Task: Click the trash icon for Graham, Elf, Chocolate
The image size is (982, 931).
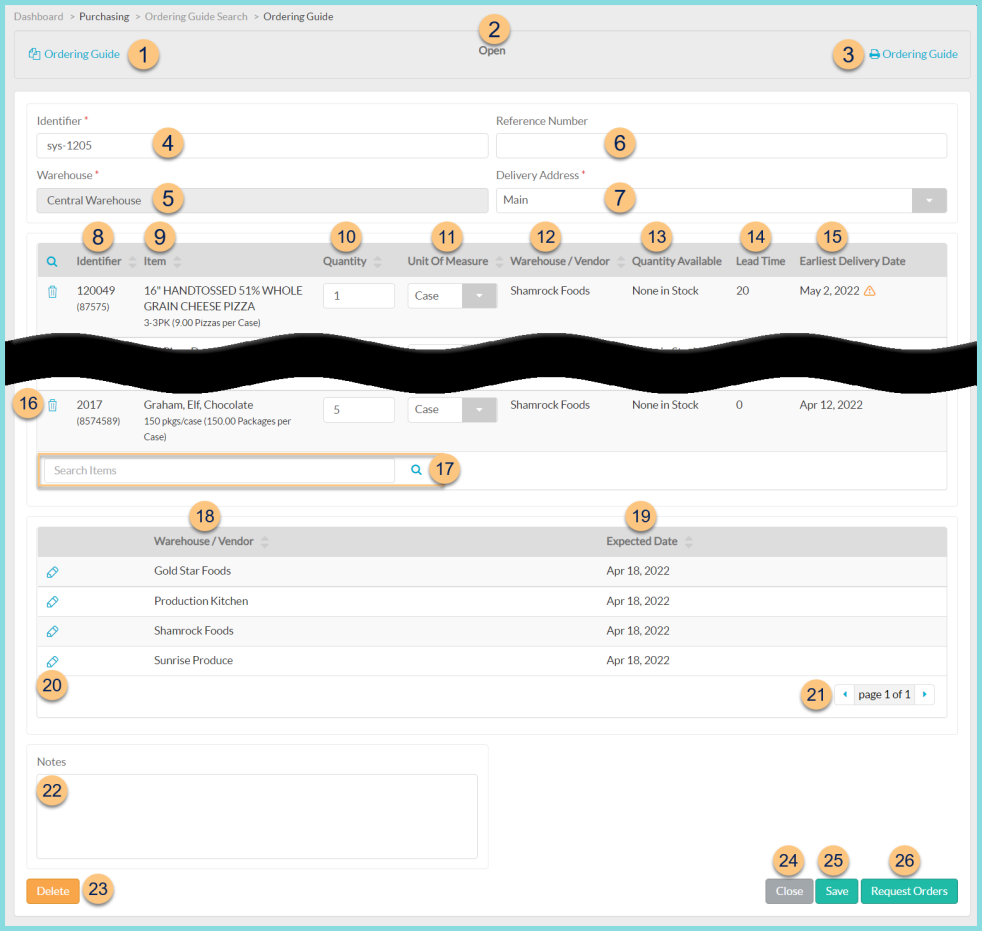Action: [53, 405]
